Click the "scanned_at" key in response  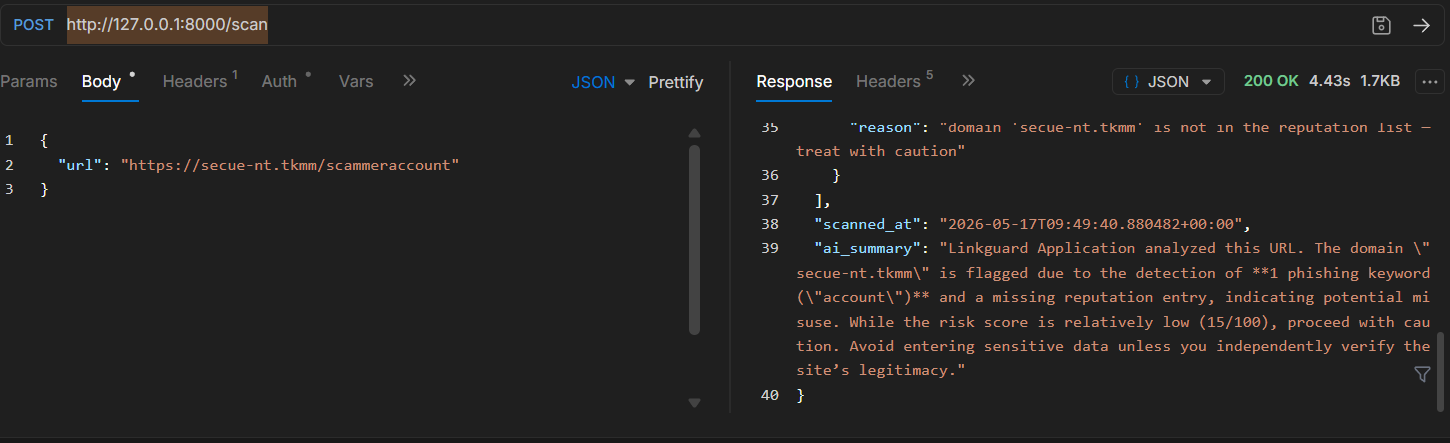tap(867, 224)
